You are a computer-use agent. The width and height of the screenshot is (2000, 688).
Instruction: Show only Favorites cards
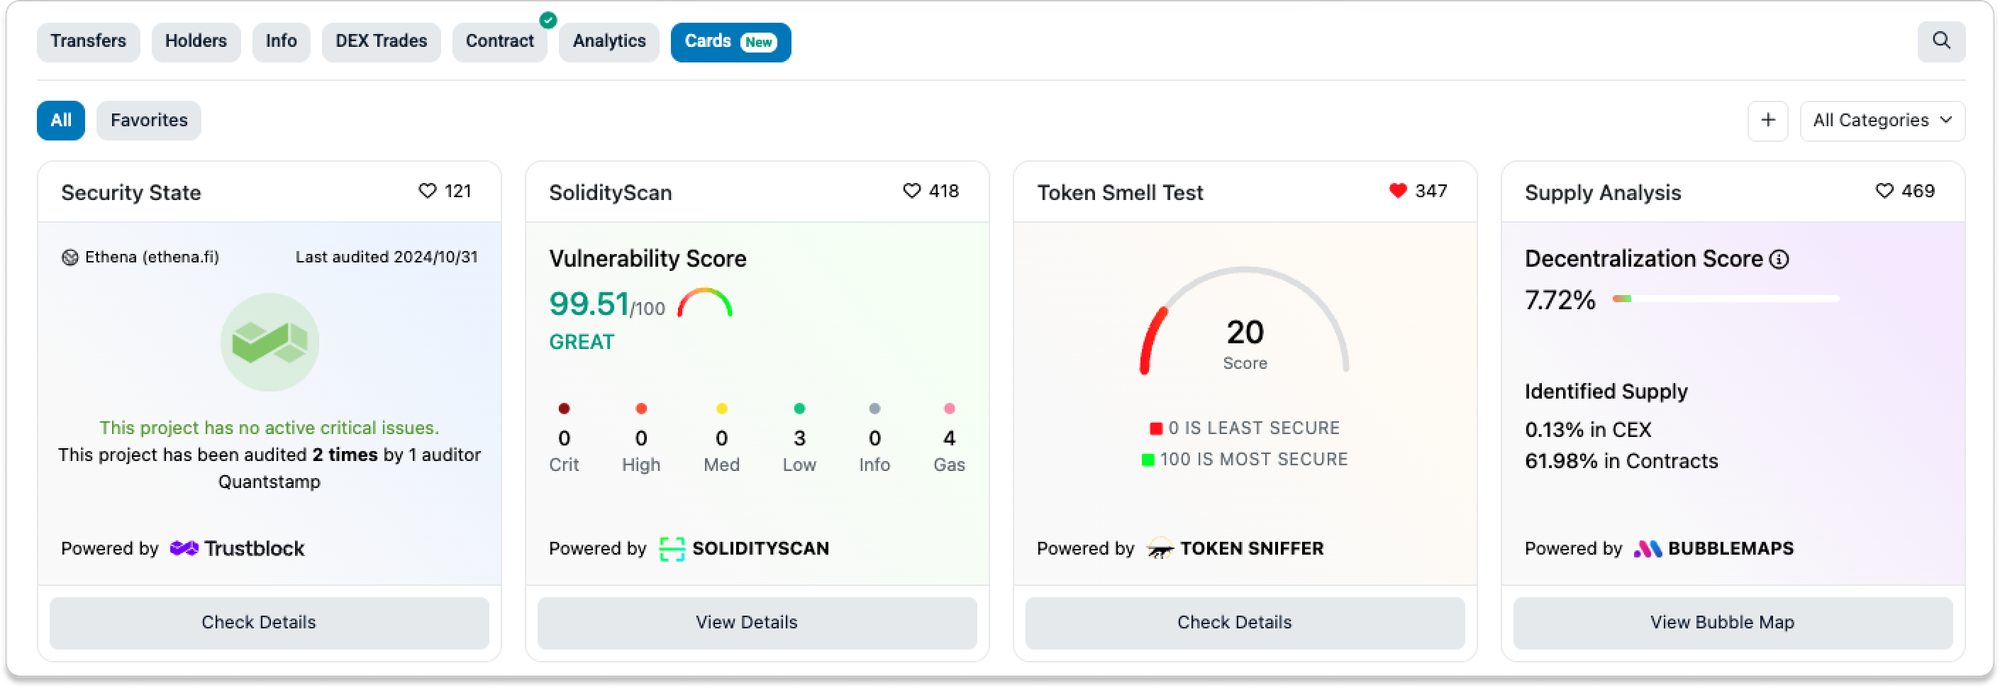pyautogui.click(x=149, y=120)
